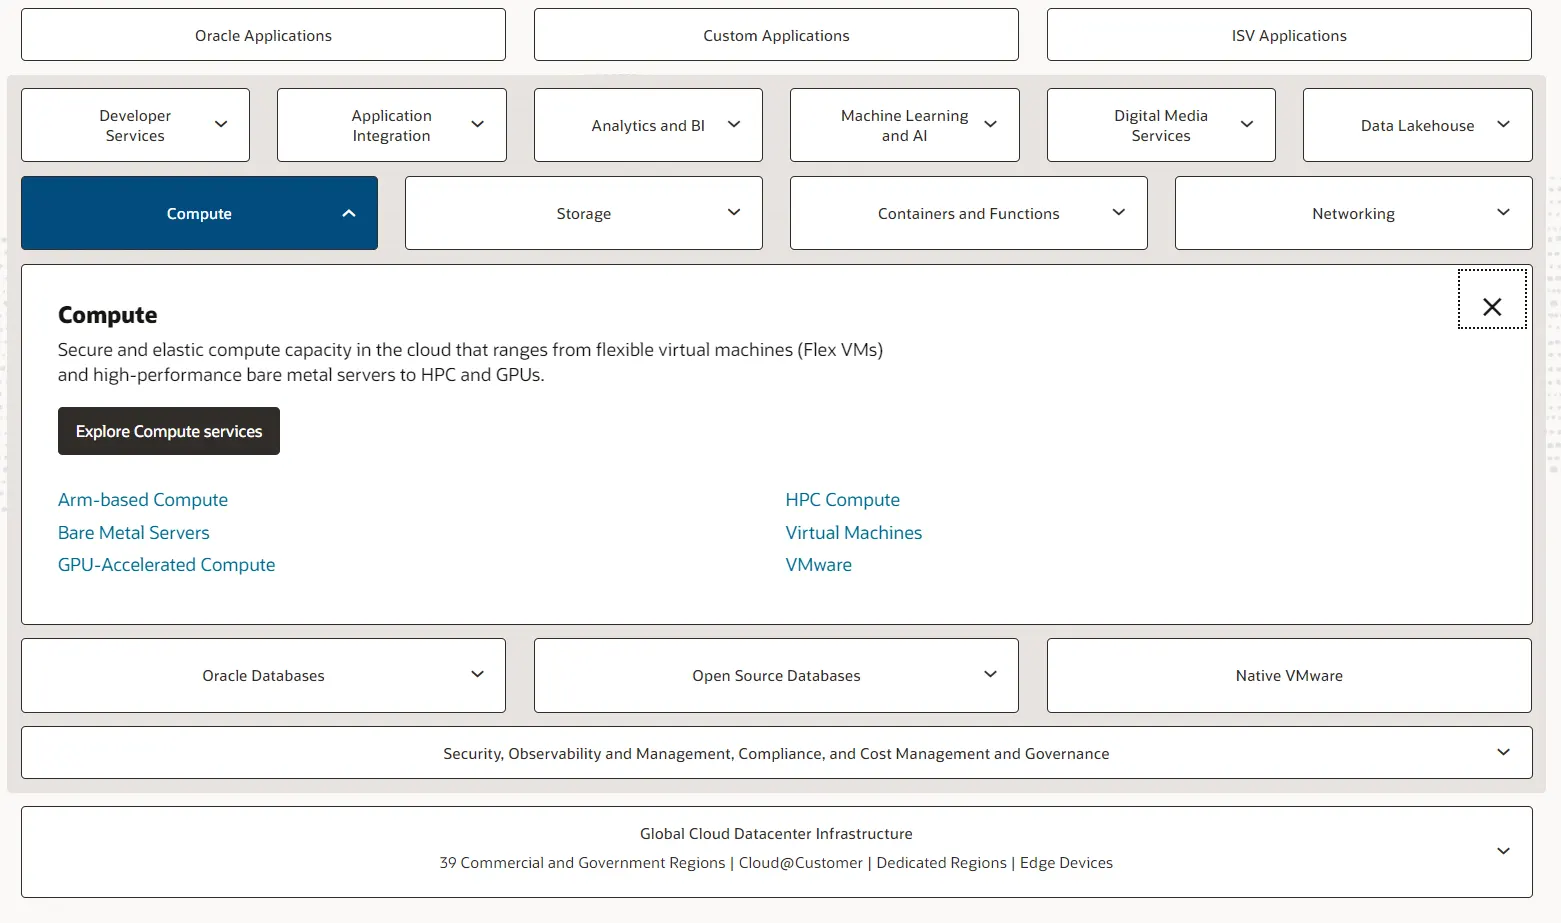This screenshot has height=923, width=1561.
Task: Open the Arm-based Compute link
Action: (x=143, y=500)
